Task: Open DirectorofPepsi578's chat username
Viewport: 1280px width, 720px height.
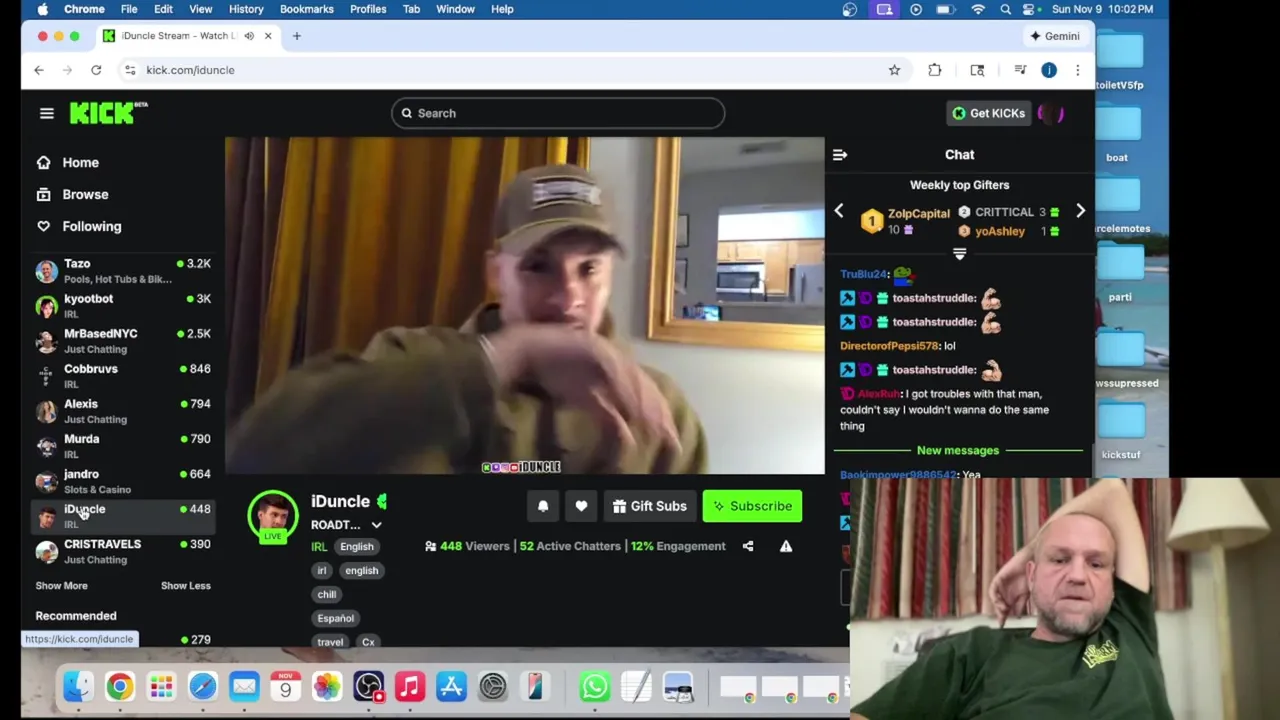Action: [889, 346]
